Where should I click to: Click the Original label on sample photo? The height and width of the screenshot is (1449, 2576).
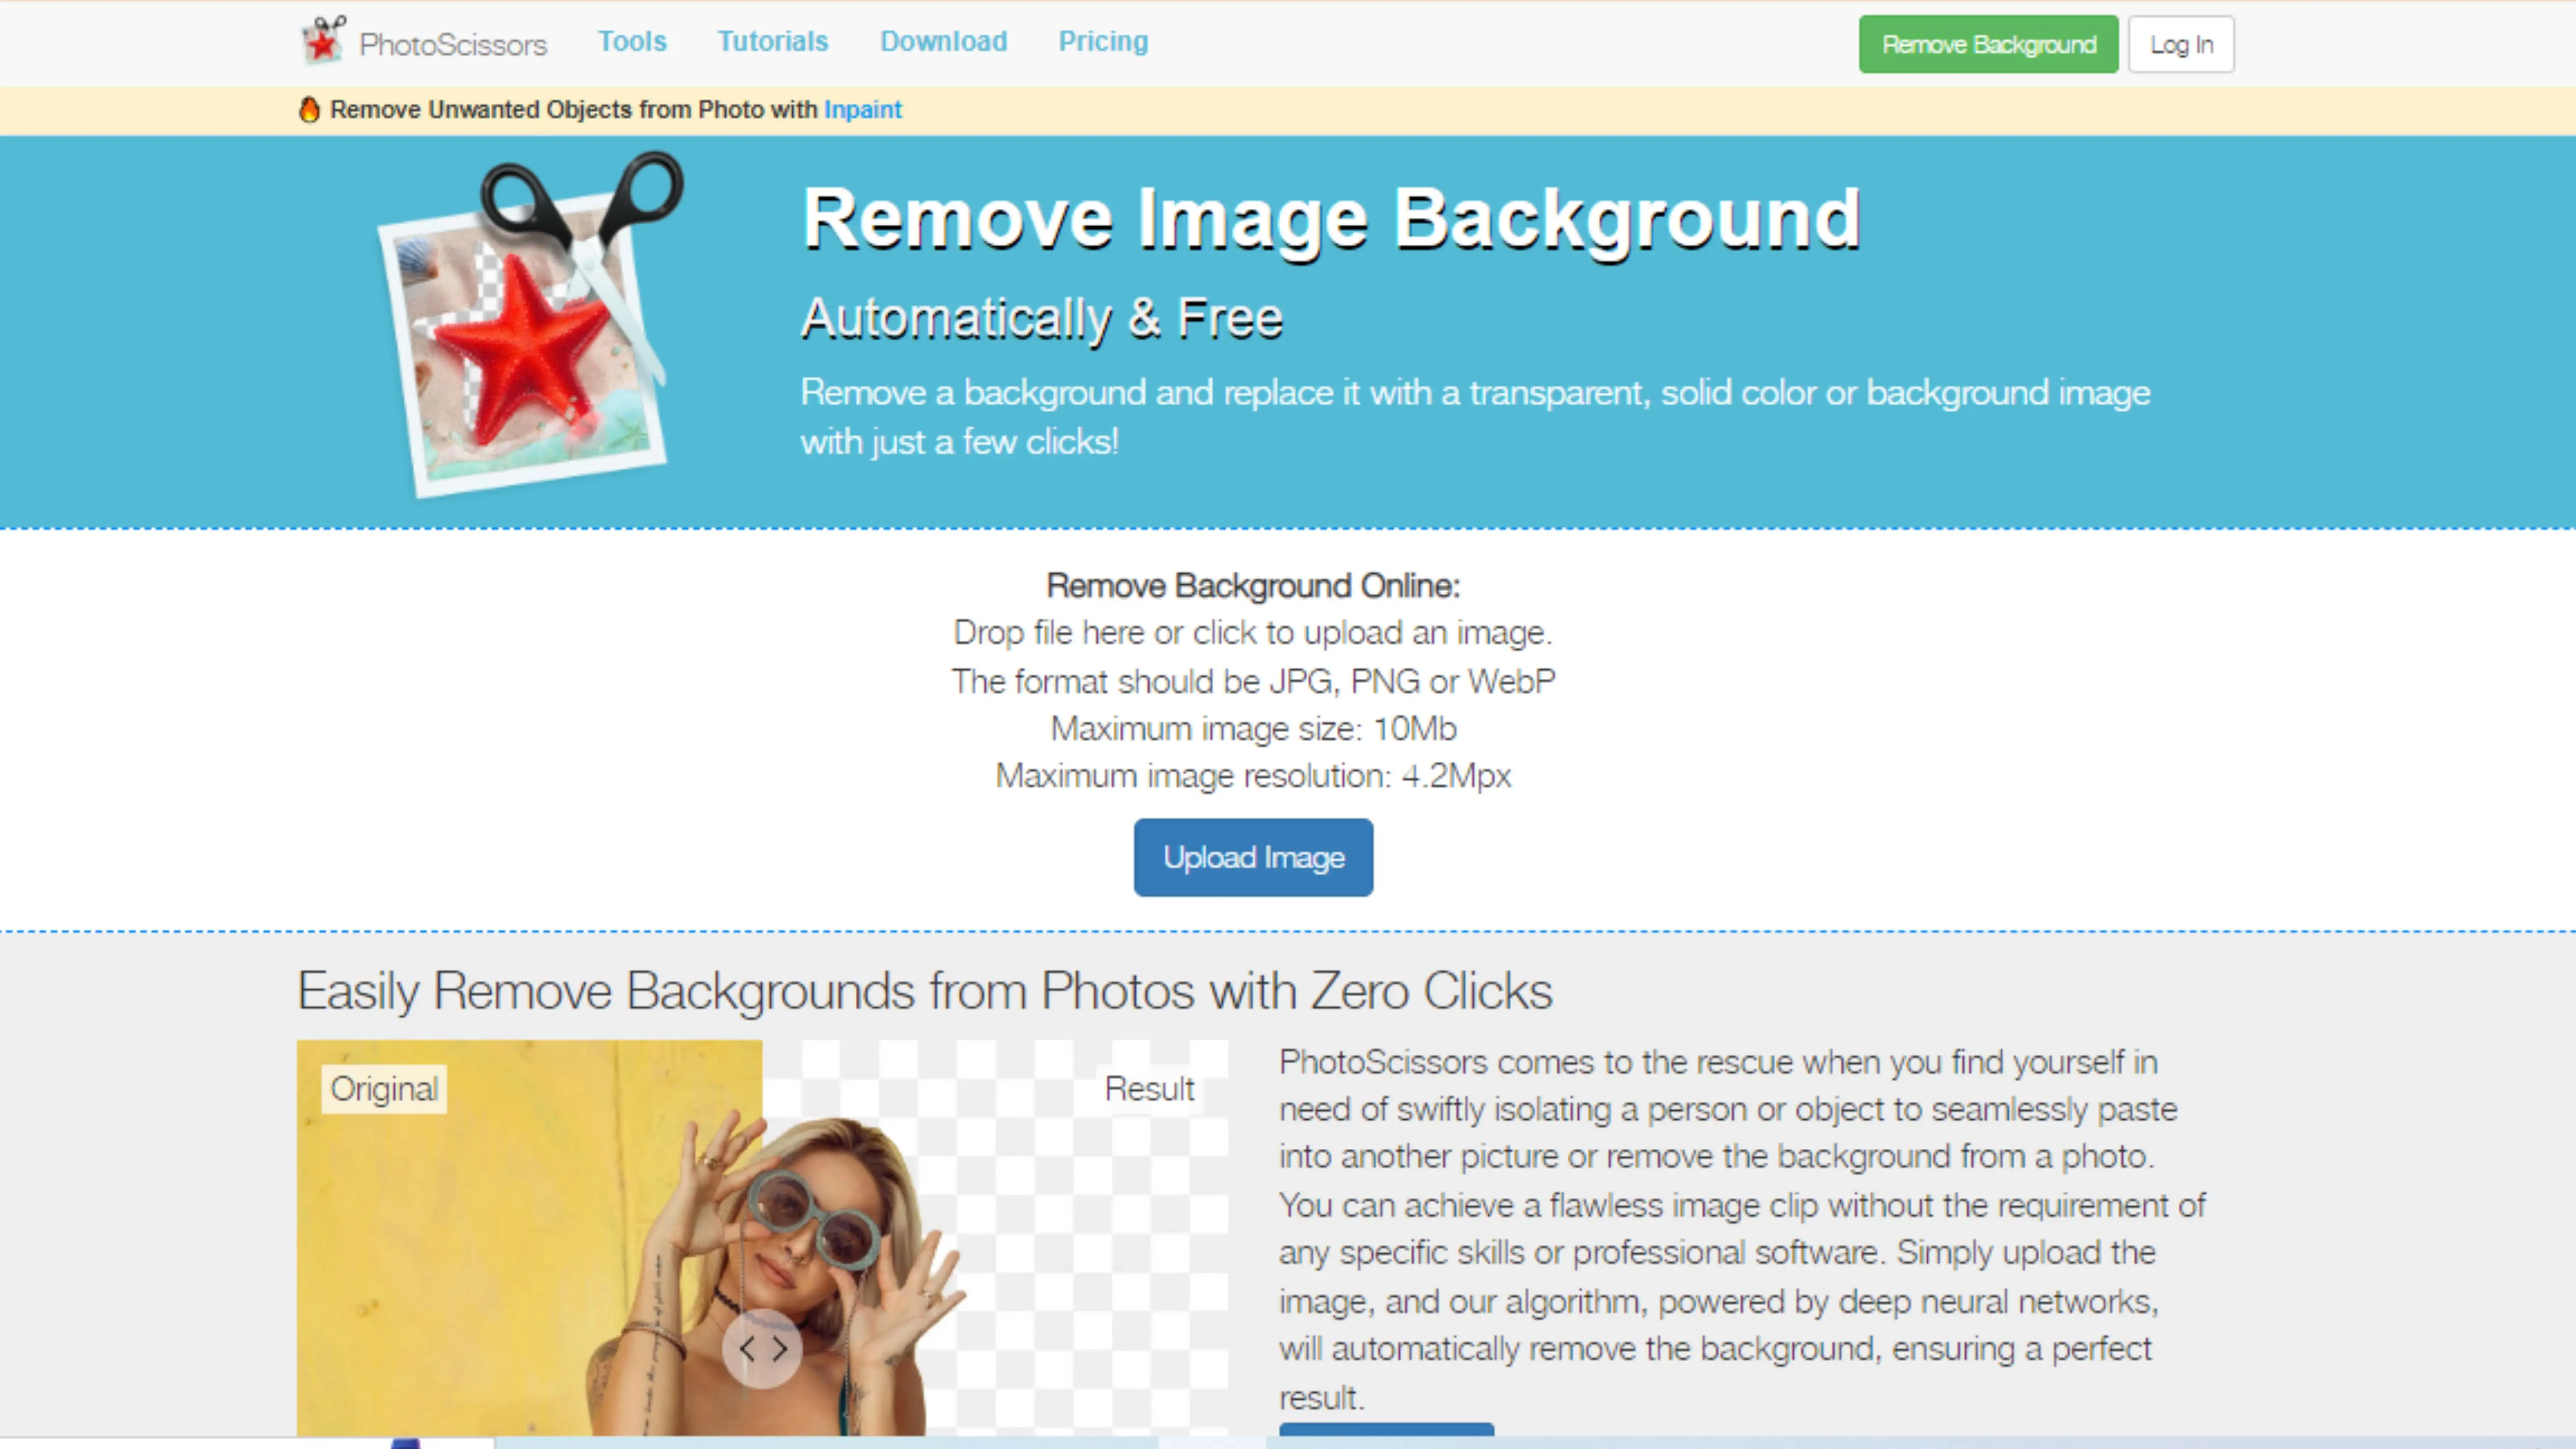click(384, 1088)
